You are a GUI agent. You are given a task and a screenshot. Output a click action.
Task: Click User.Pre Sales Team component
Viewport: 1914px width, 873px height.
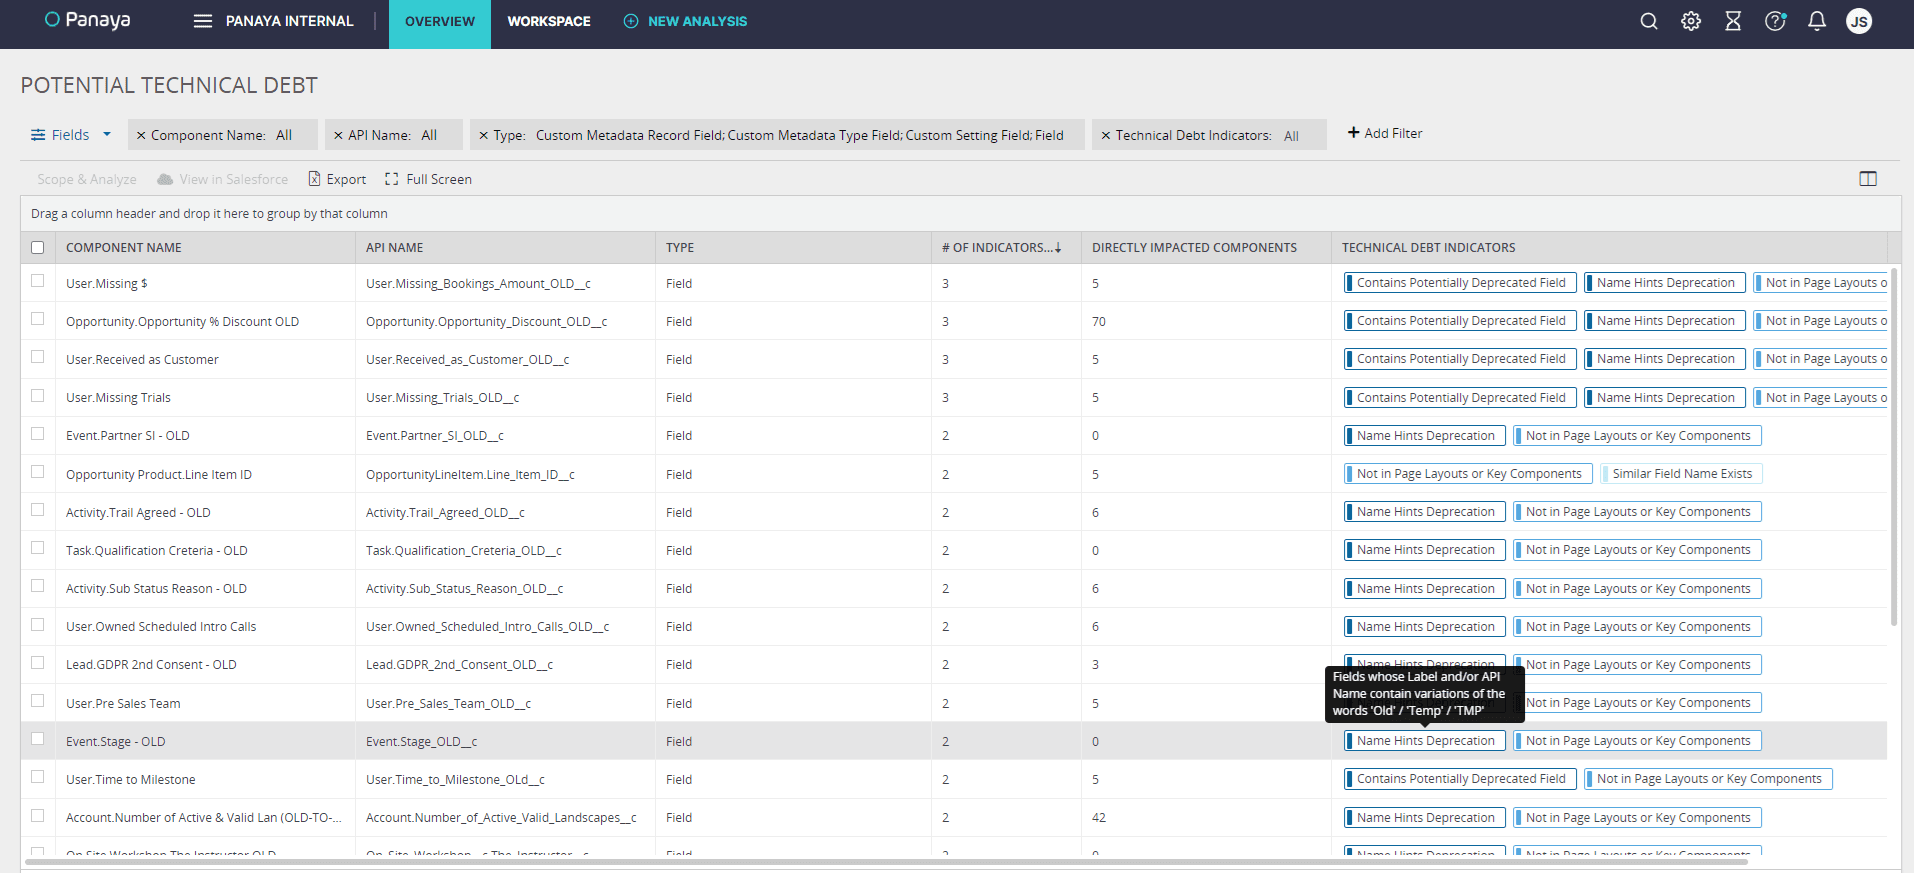[x=123, y=704]
